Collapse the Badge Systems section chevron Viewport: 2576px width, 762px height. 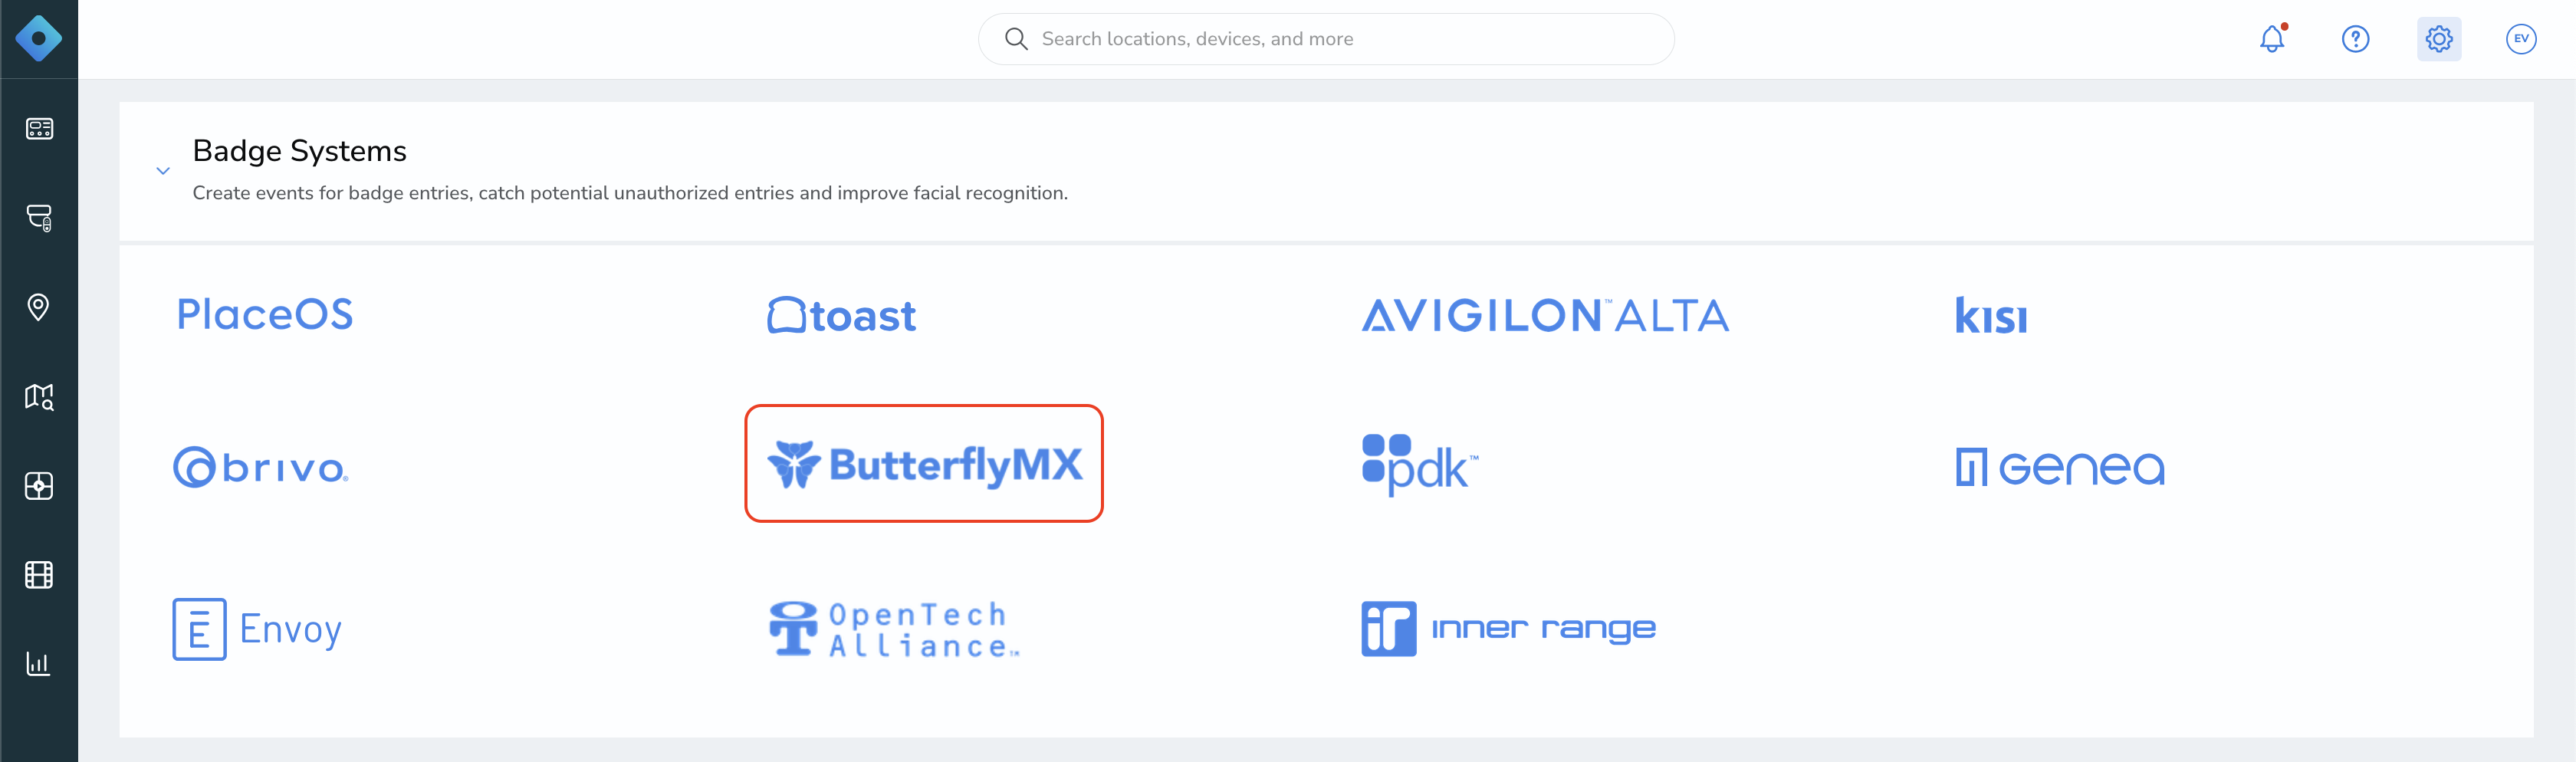pyautogui.click(x=163, y=171)
